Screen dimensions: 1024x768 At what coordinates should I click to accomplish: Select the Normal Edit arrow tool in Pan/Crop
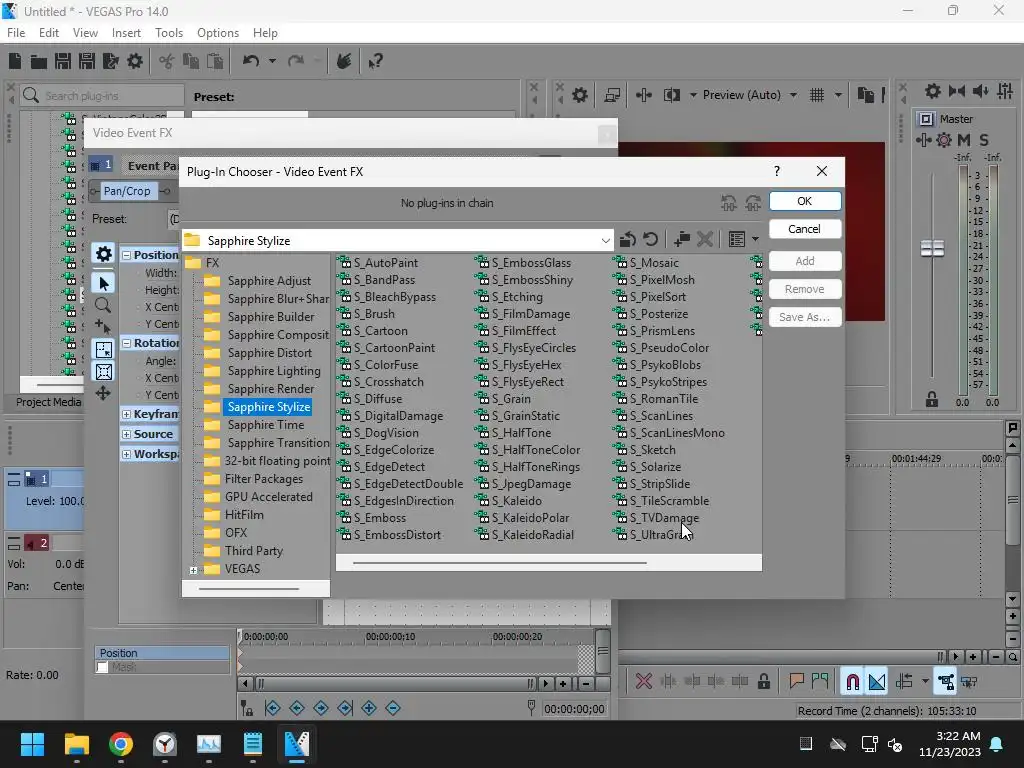tap(103, 283)
